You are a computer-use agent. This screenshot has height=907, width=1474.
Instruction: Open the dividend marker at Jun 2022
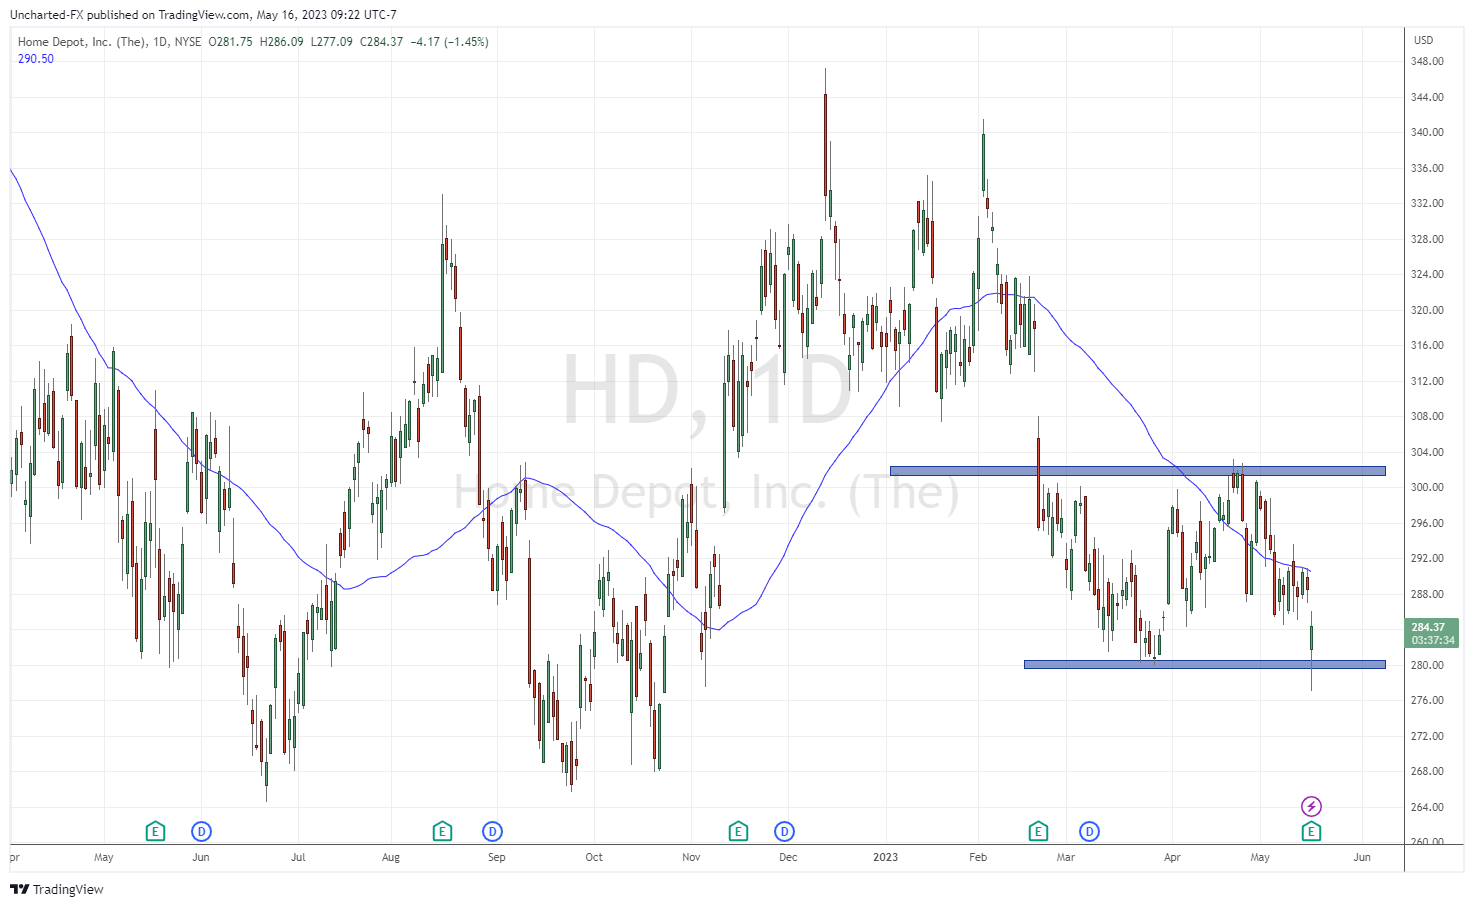[x=202, y=831]
